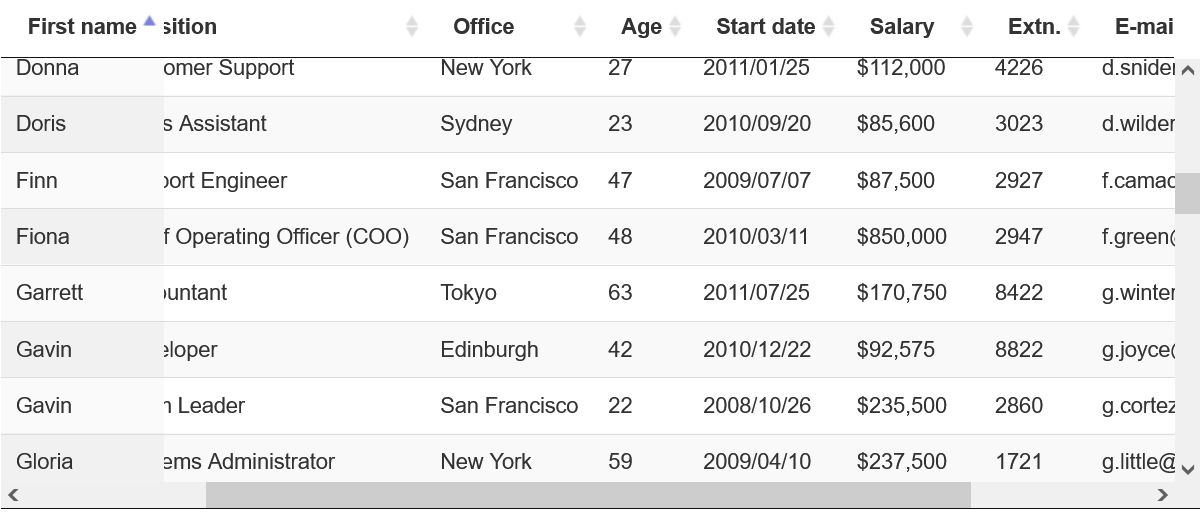Click the vertical scrollbar thumb
1200x515 pixels.
click(x=1187, y=193)
